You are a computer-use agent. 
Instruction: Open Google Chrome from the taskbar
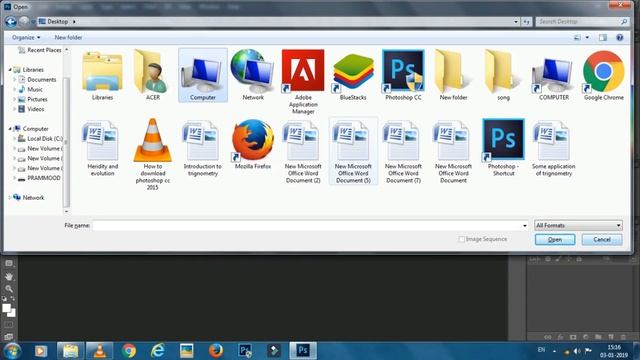[129, 351]
